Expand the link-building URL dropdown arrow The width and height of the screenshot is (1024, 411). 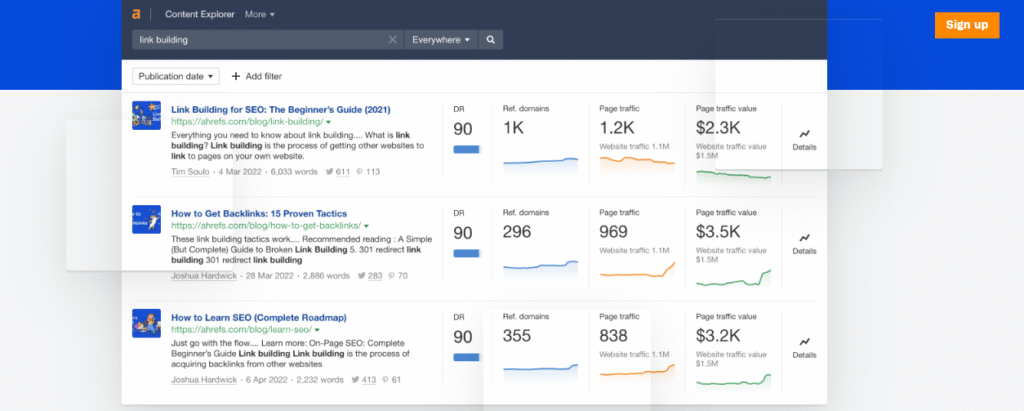click(328, 122)
